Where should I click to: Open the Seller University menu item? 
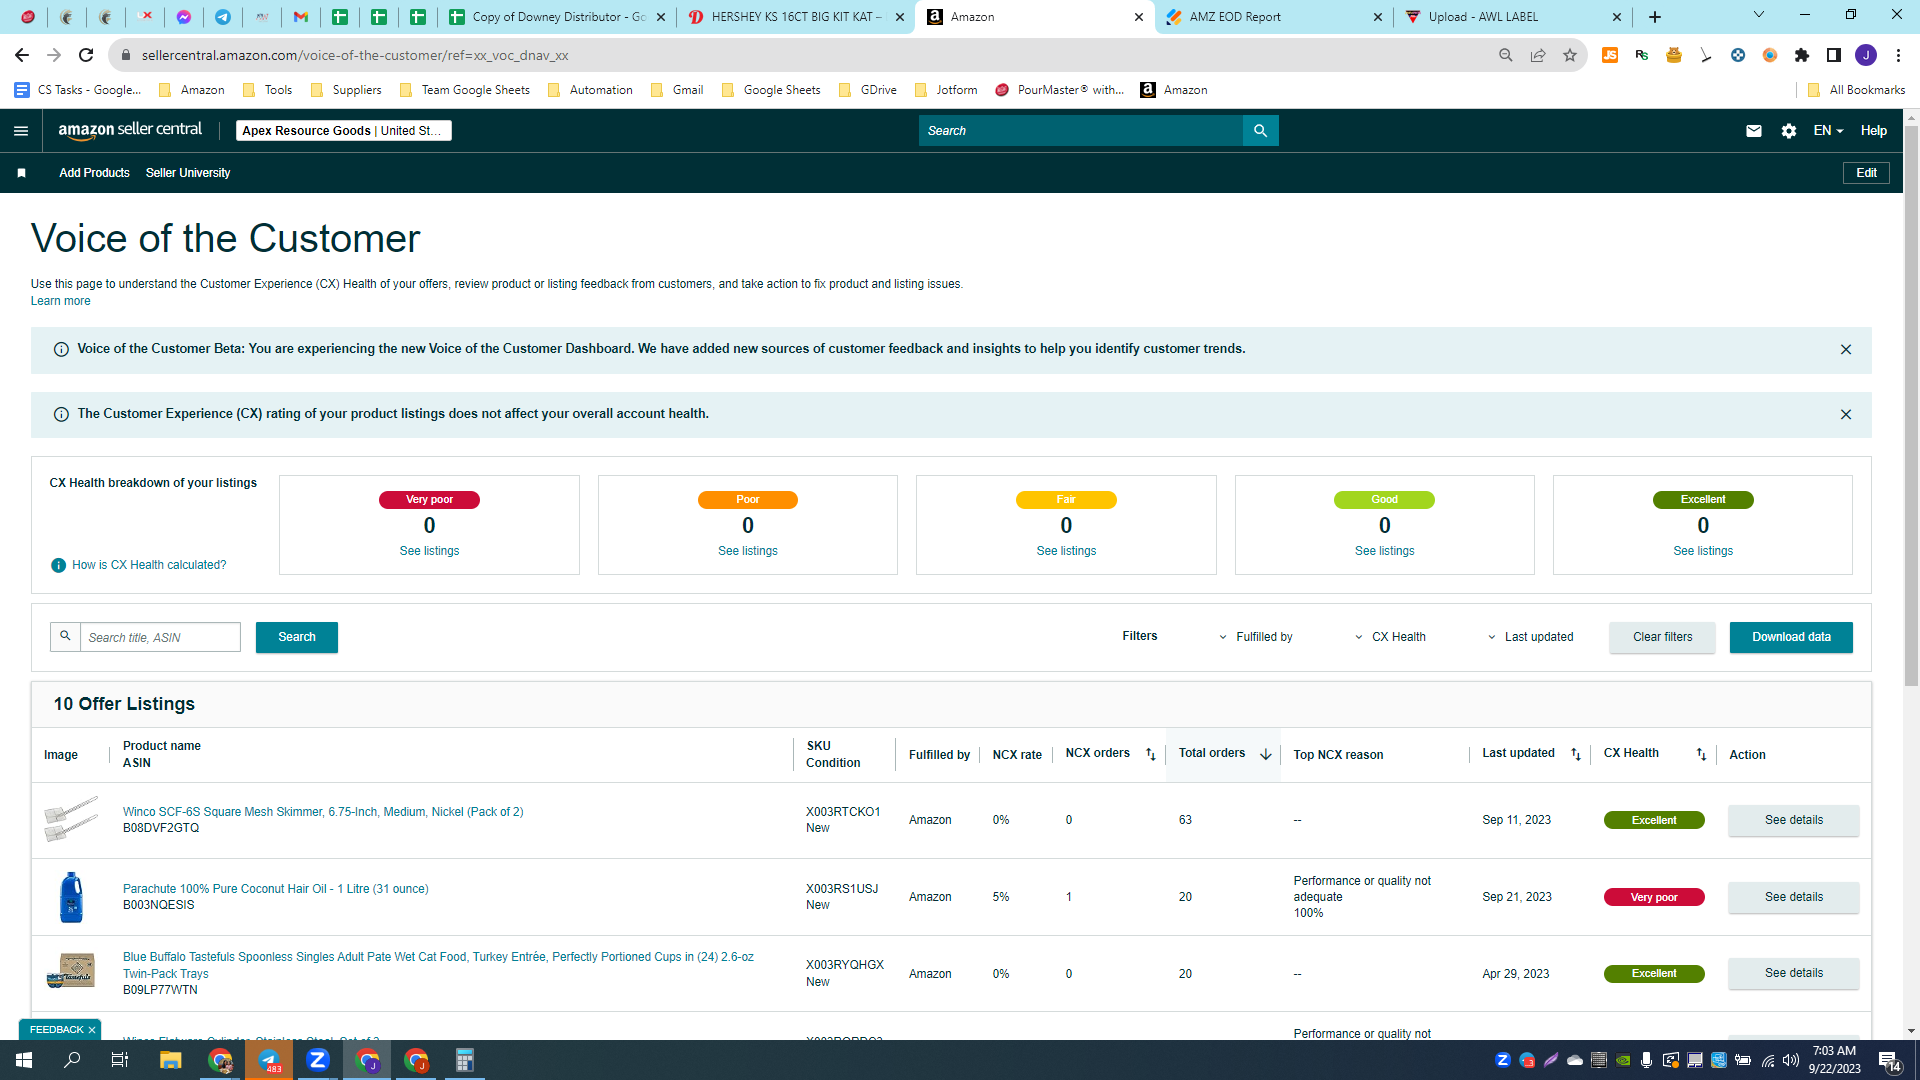pyautogui.click(x=188, y=173)
